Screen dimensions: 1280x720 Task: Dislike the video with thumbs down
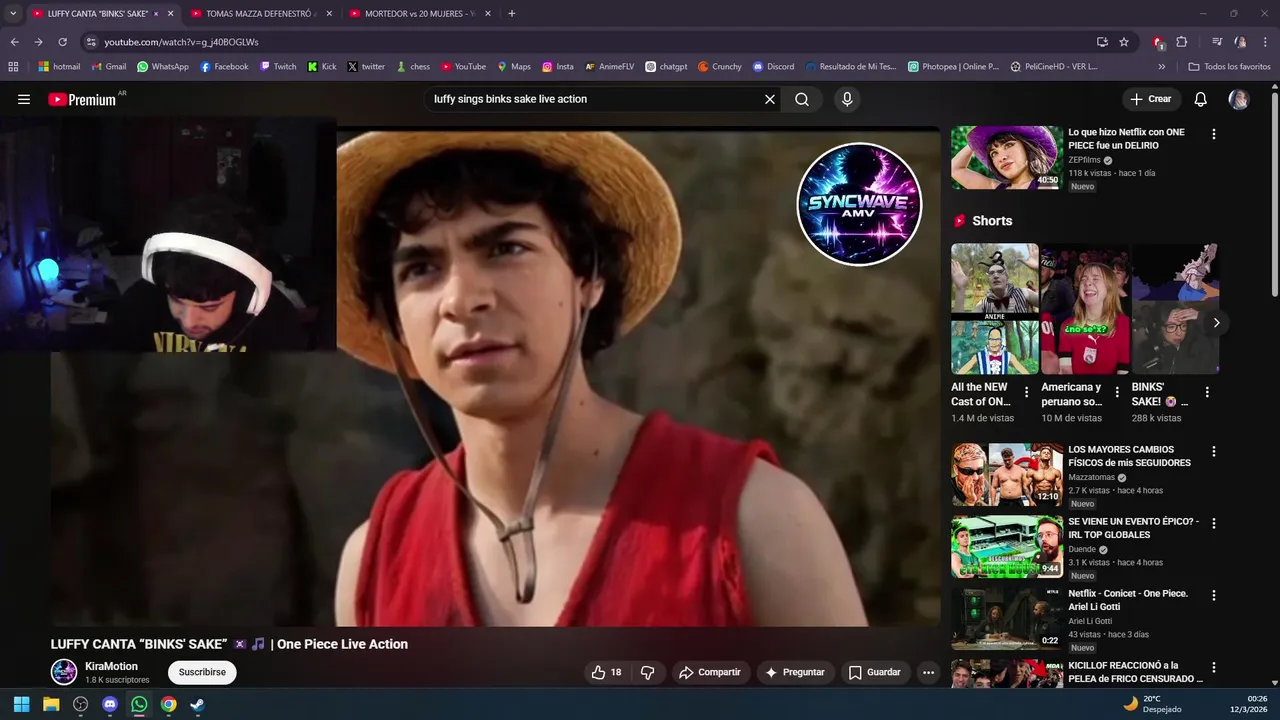pyautogui.click(x=647, y=672)
